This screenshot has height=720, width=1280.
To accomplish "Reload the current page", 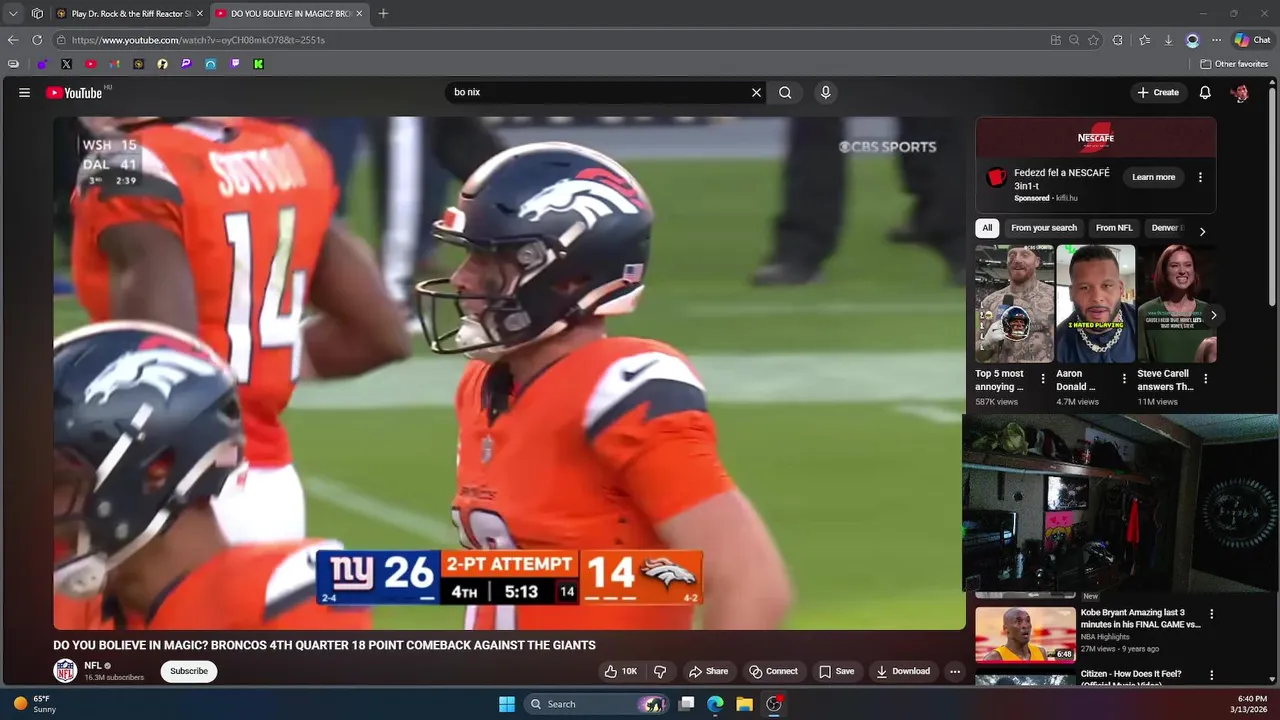I will click(x=37, y=40).
